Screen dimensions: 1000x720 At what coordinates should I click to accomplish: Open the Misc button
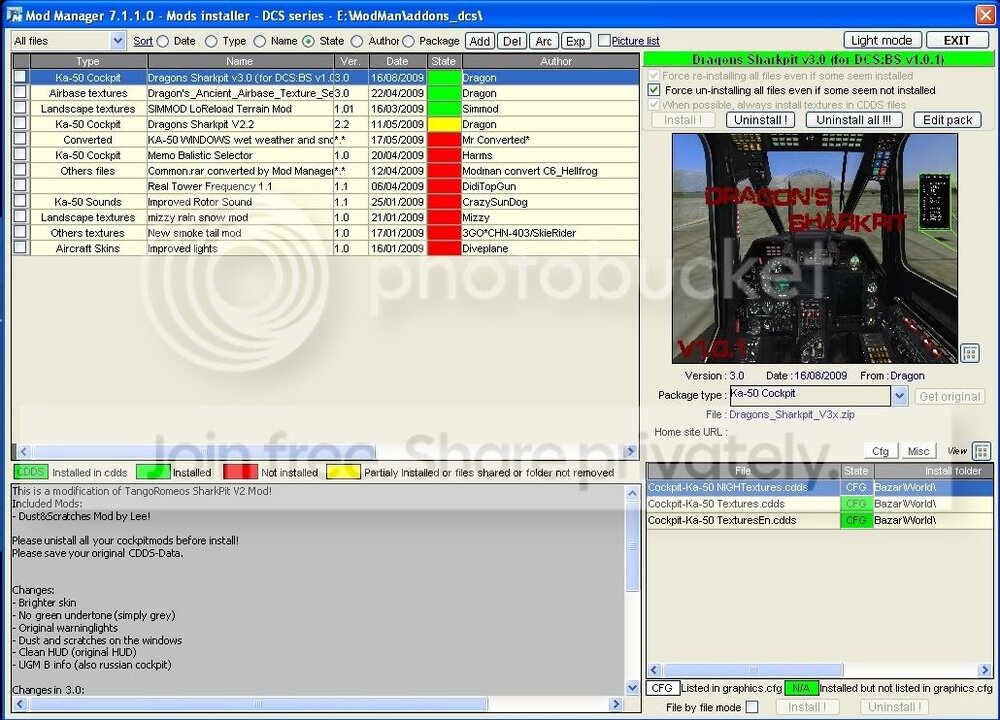tap(918, 451)
